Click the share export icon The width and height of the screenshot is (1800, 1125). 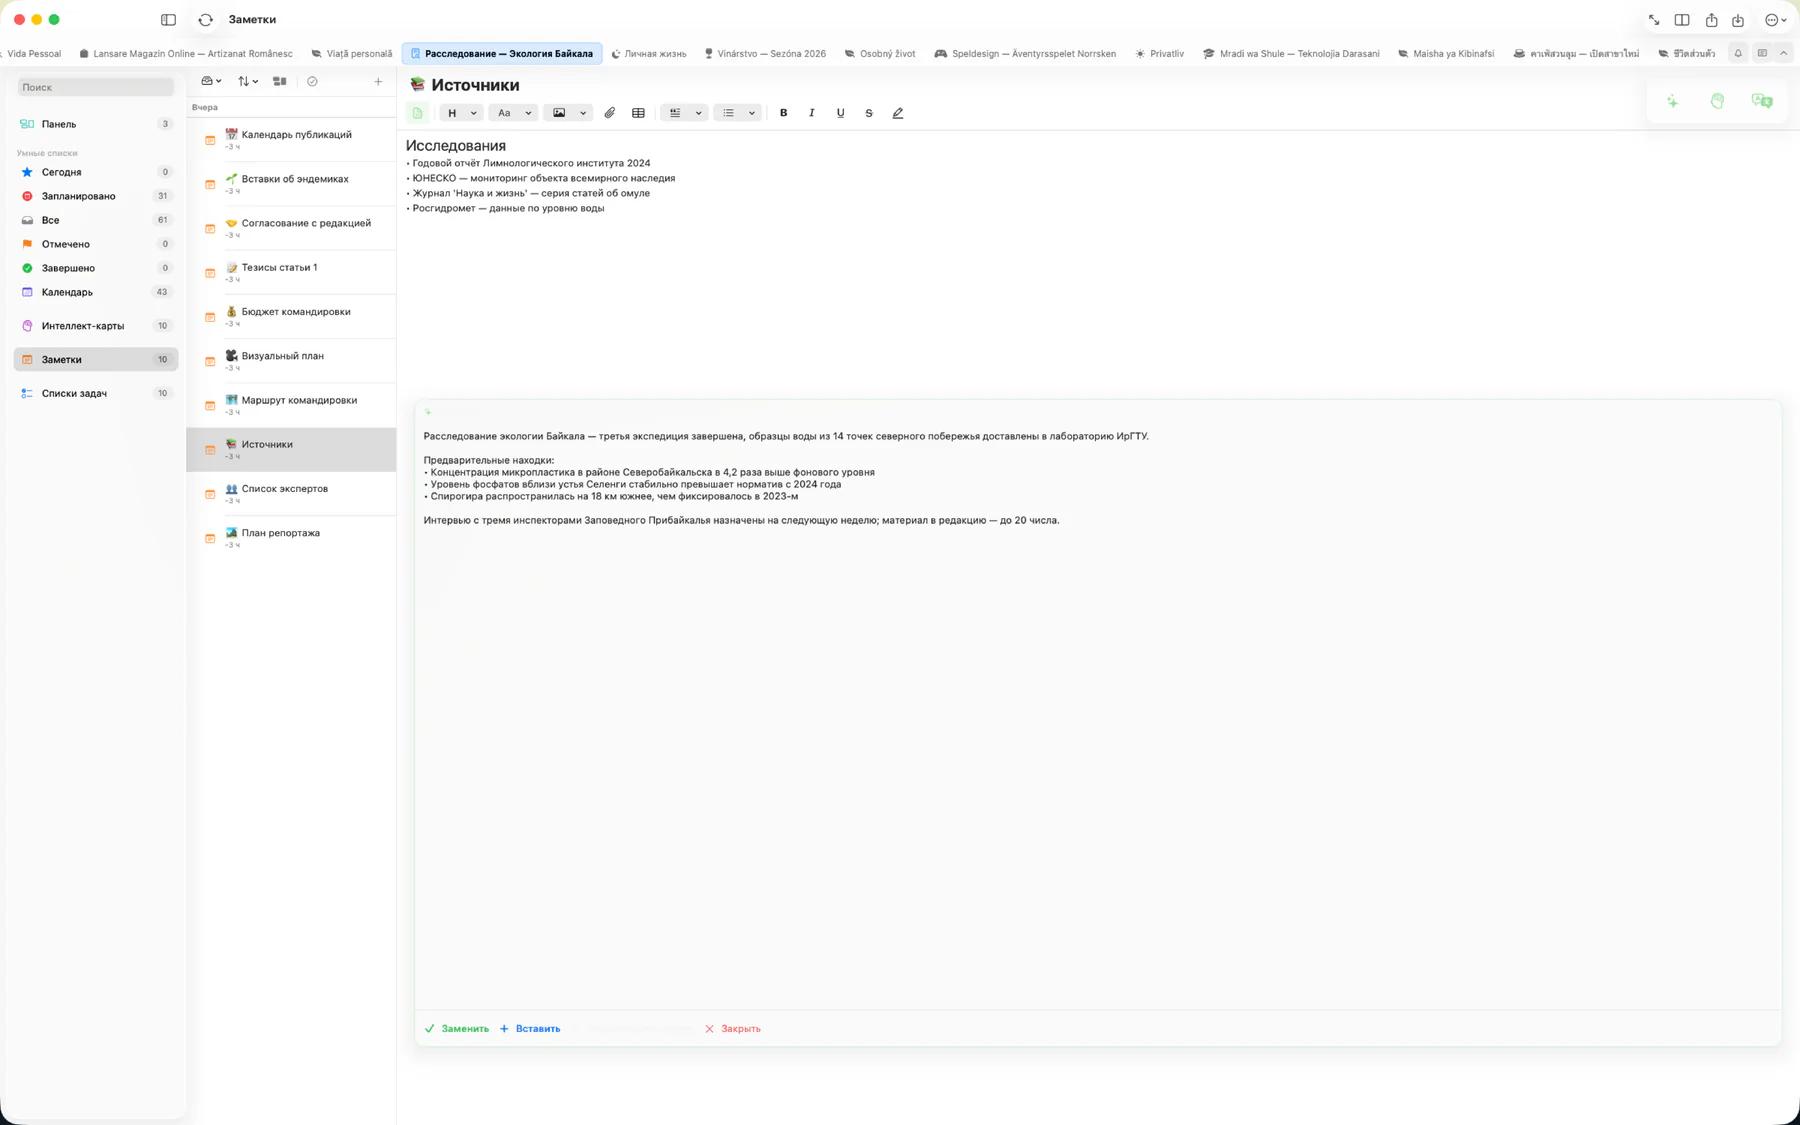[1711, 20]
